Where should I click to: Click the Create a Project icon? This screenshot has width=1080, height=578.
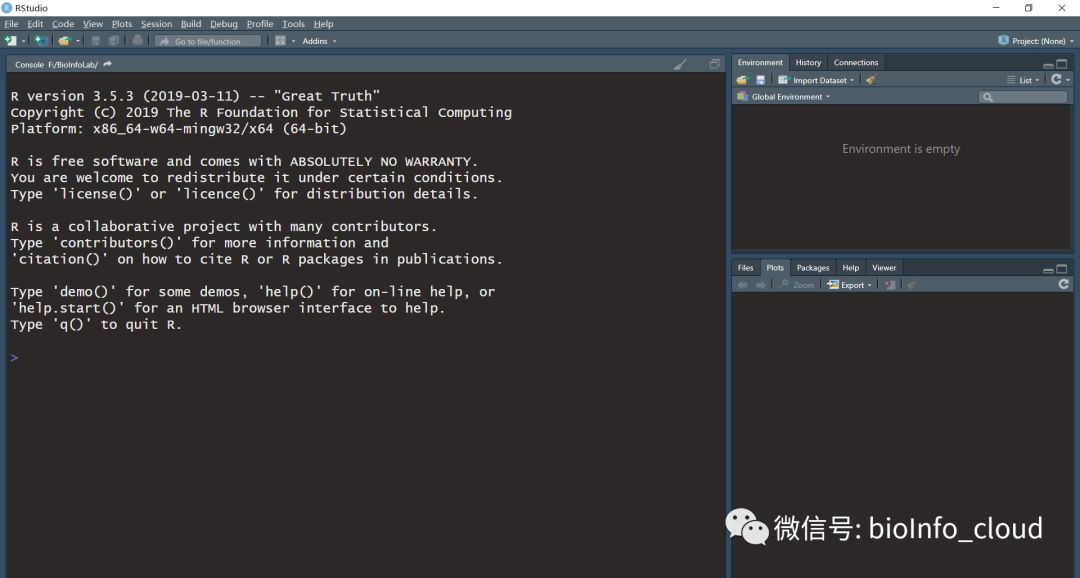click(x=41, y=41)
